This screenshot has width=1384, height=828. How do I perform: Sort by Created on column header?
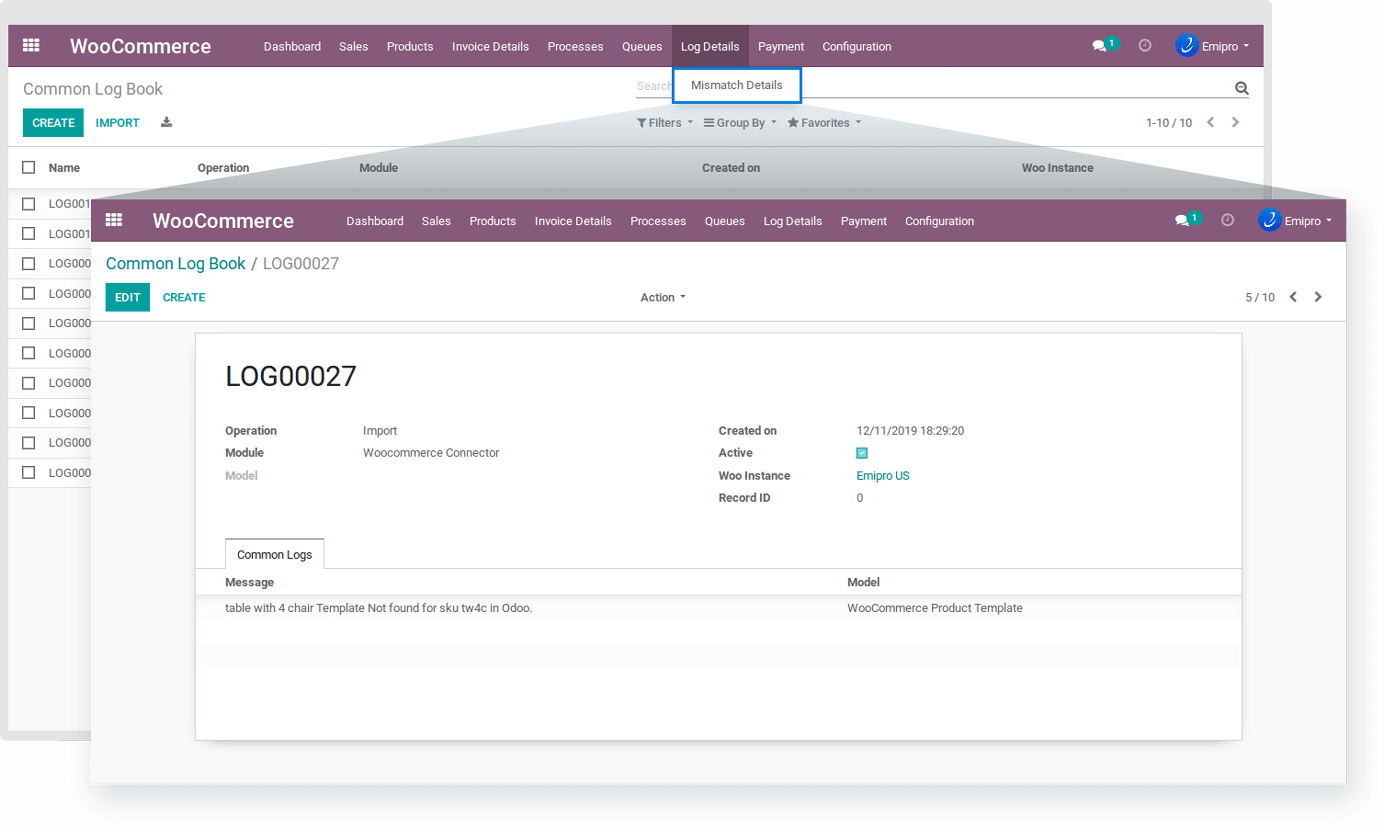click(x=731, y=168)
